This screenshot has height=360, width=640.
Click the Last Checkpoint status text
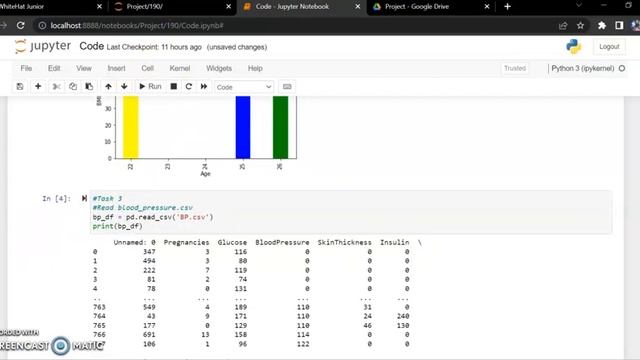tap(154, 47)
